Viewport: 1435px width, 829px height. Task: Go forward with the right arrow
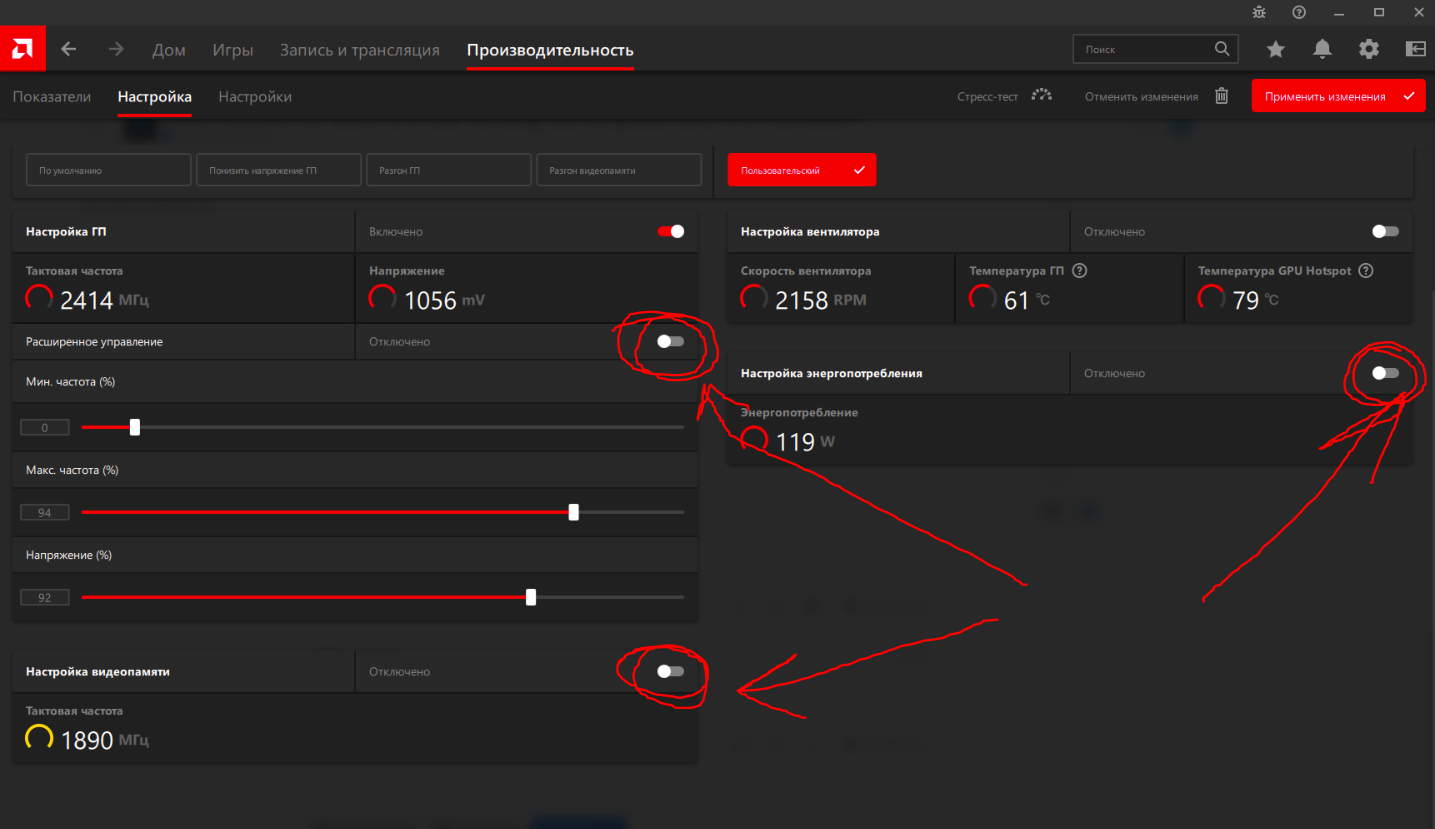(116, 49)
